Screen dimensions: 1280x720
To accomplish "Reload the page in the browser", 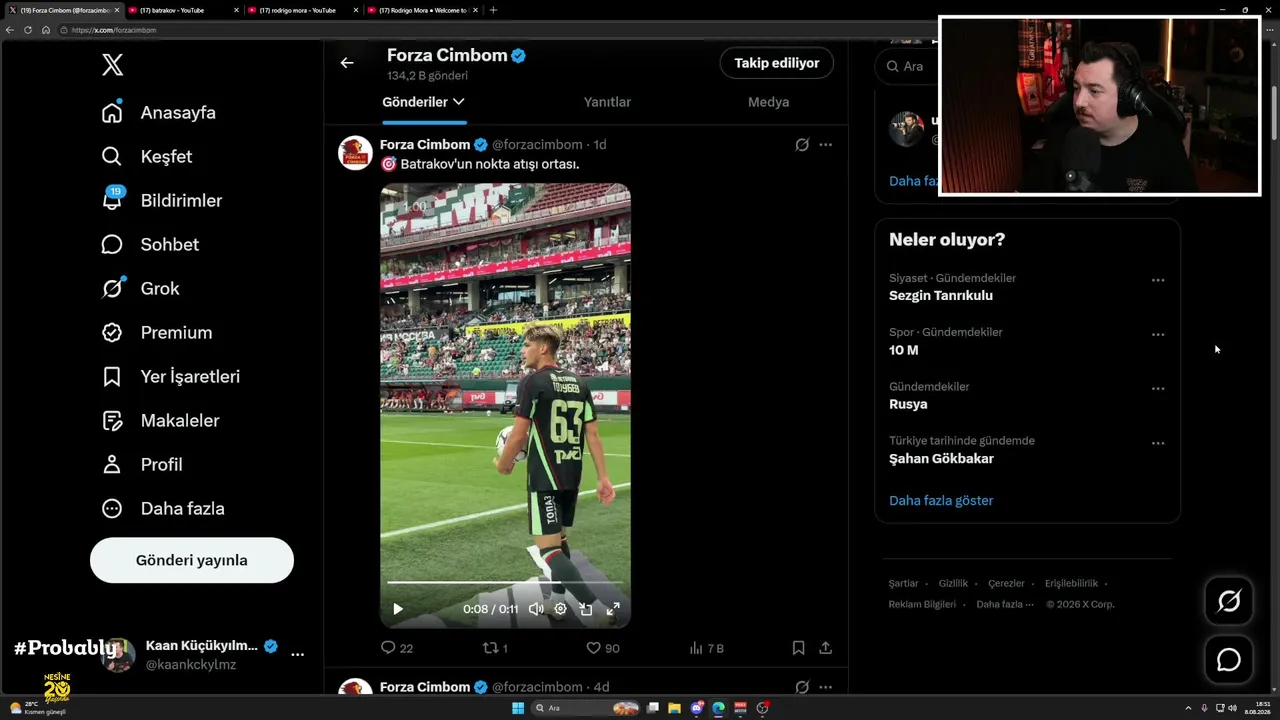I will point(28,30).
